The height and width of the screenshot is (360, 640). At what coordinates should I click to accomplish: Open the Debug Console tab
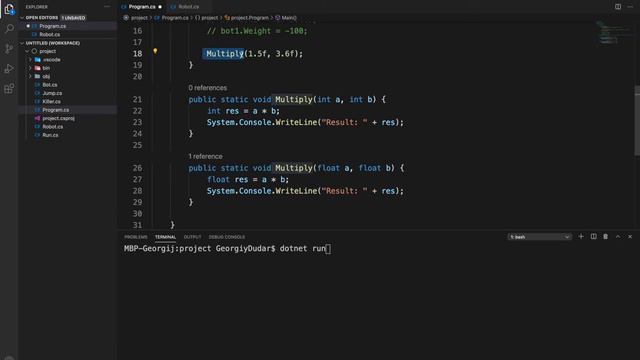coord(227,237)
